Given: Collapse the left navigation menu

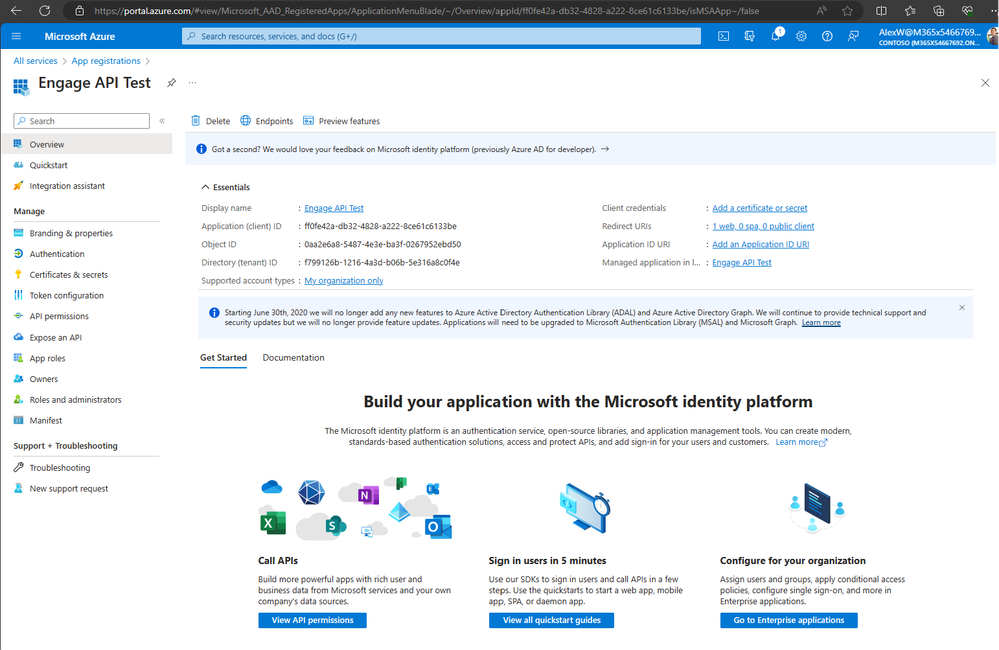Looking at the screenshot, I should click(x=162, y=121).
